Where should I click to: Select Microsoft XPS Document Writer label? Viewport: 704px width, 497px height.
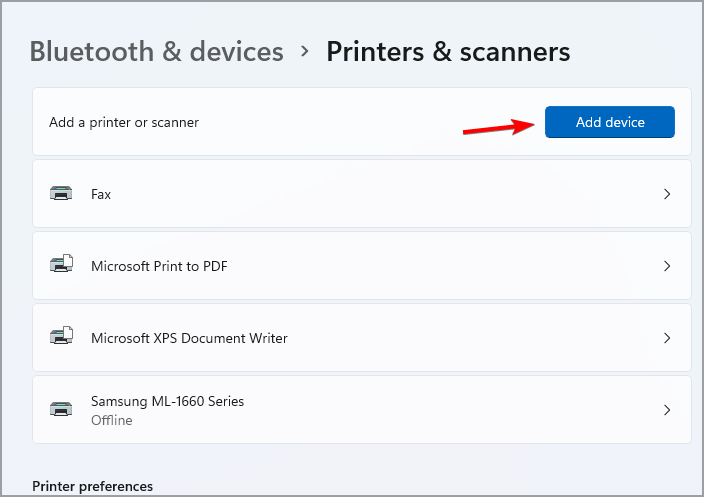(189, 338)
